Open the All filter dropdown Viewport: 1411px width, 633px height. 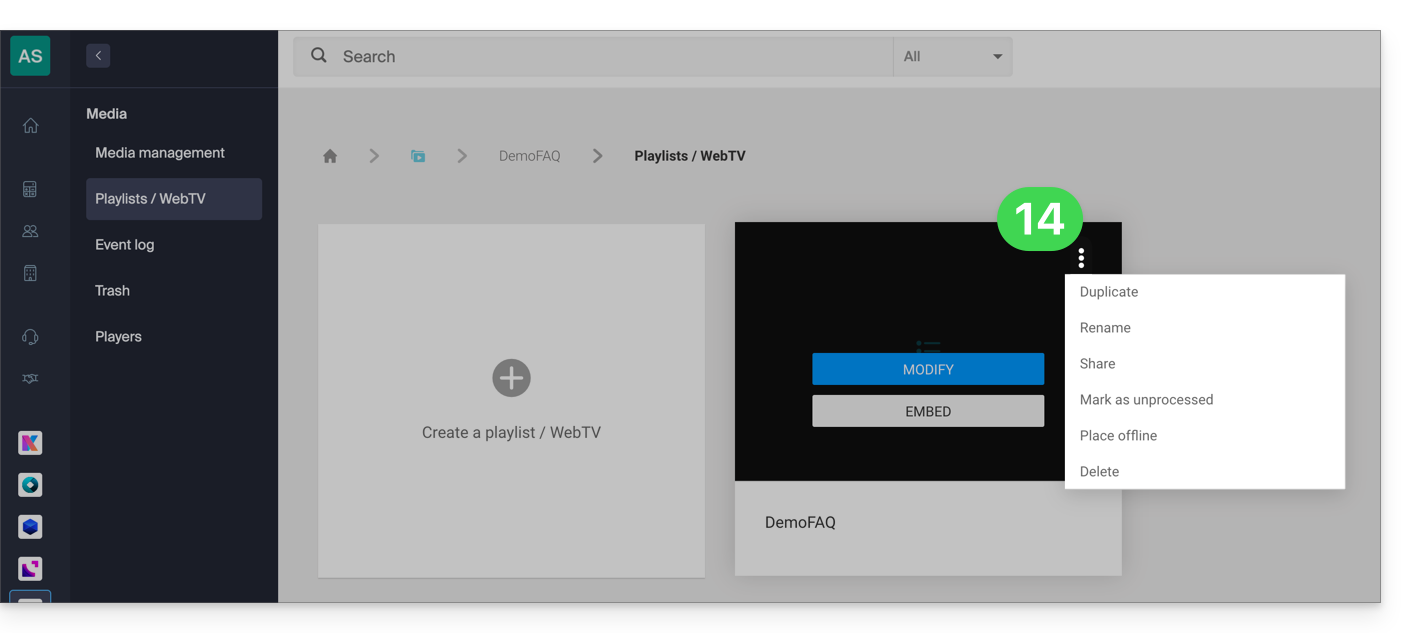coord(952,57)
